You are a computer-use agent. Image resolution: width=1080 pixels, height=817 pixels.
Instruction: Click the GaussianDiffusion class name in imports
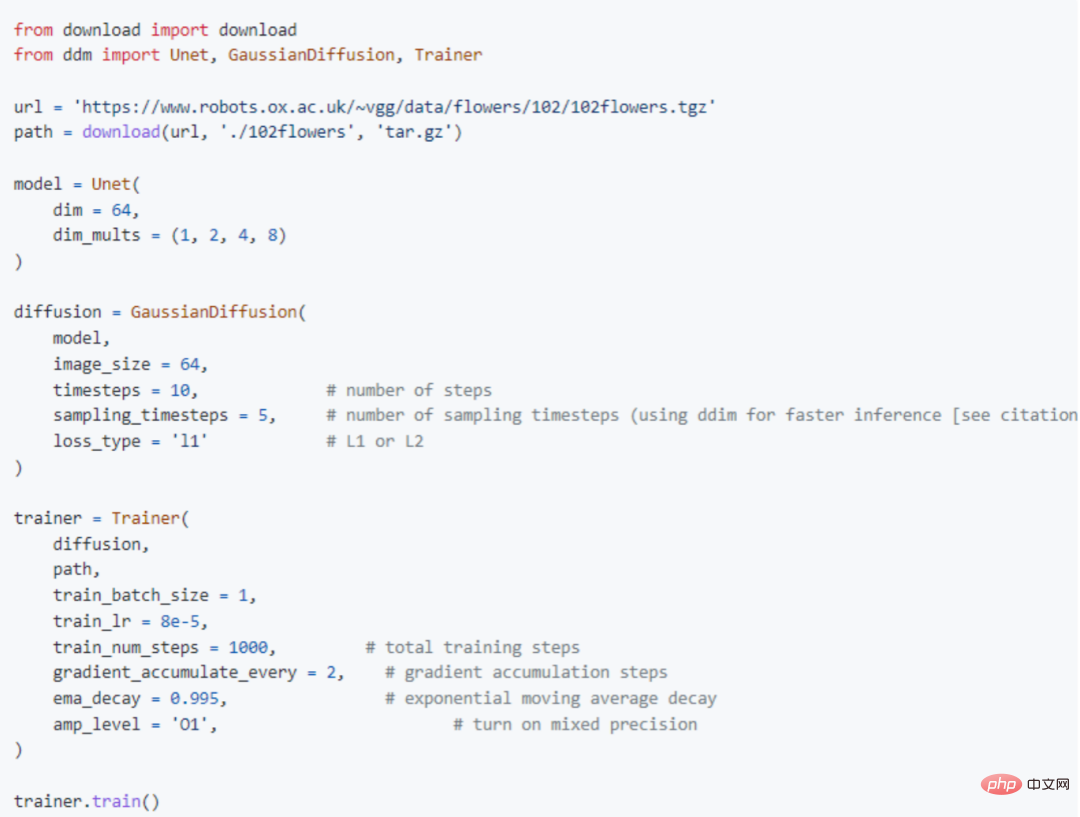click(x=311, y=54)
